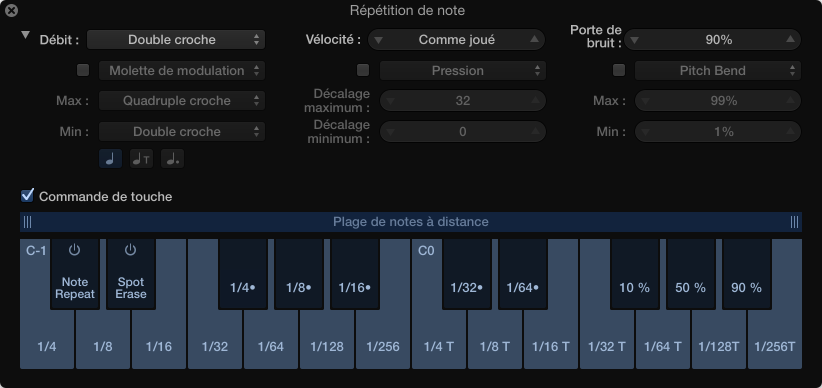The image size is (822, 388).
Task: Click the 90 % black key
Action: (x=747, y=274)
